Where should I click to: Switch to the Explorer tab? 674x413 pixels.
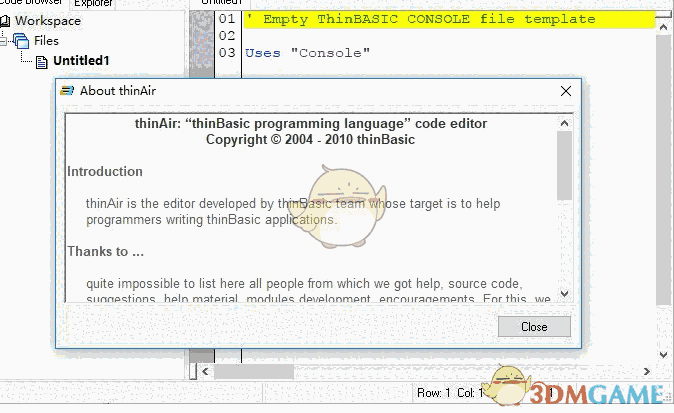93,3
